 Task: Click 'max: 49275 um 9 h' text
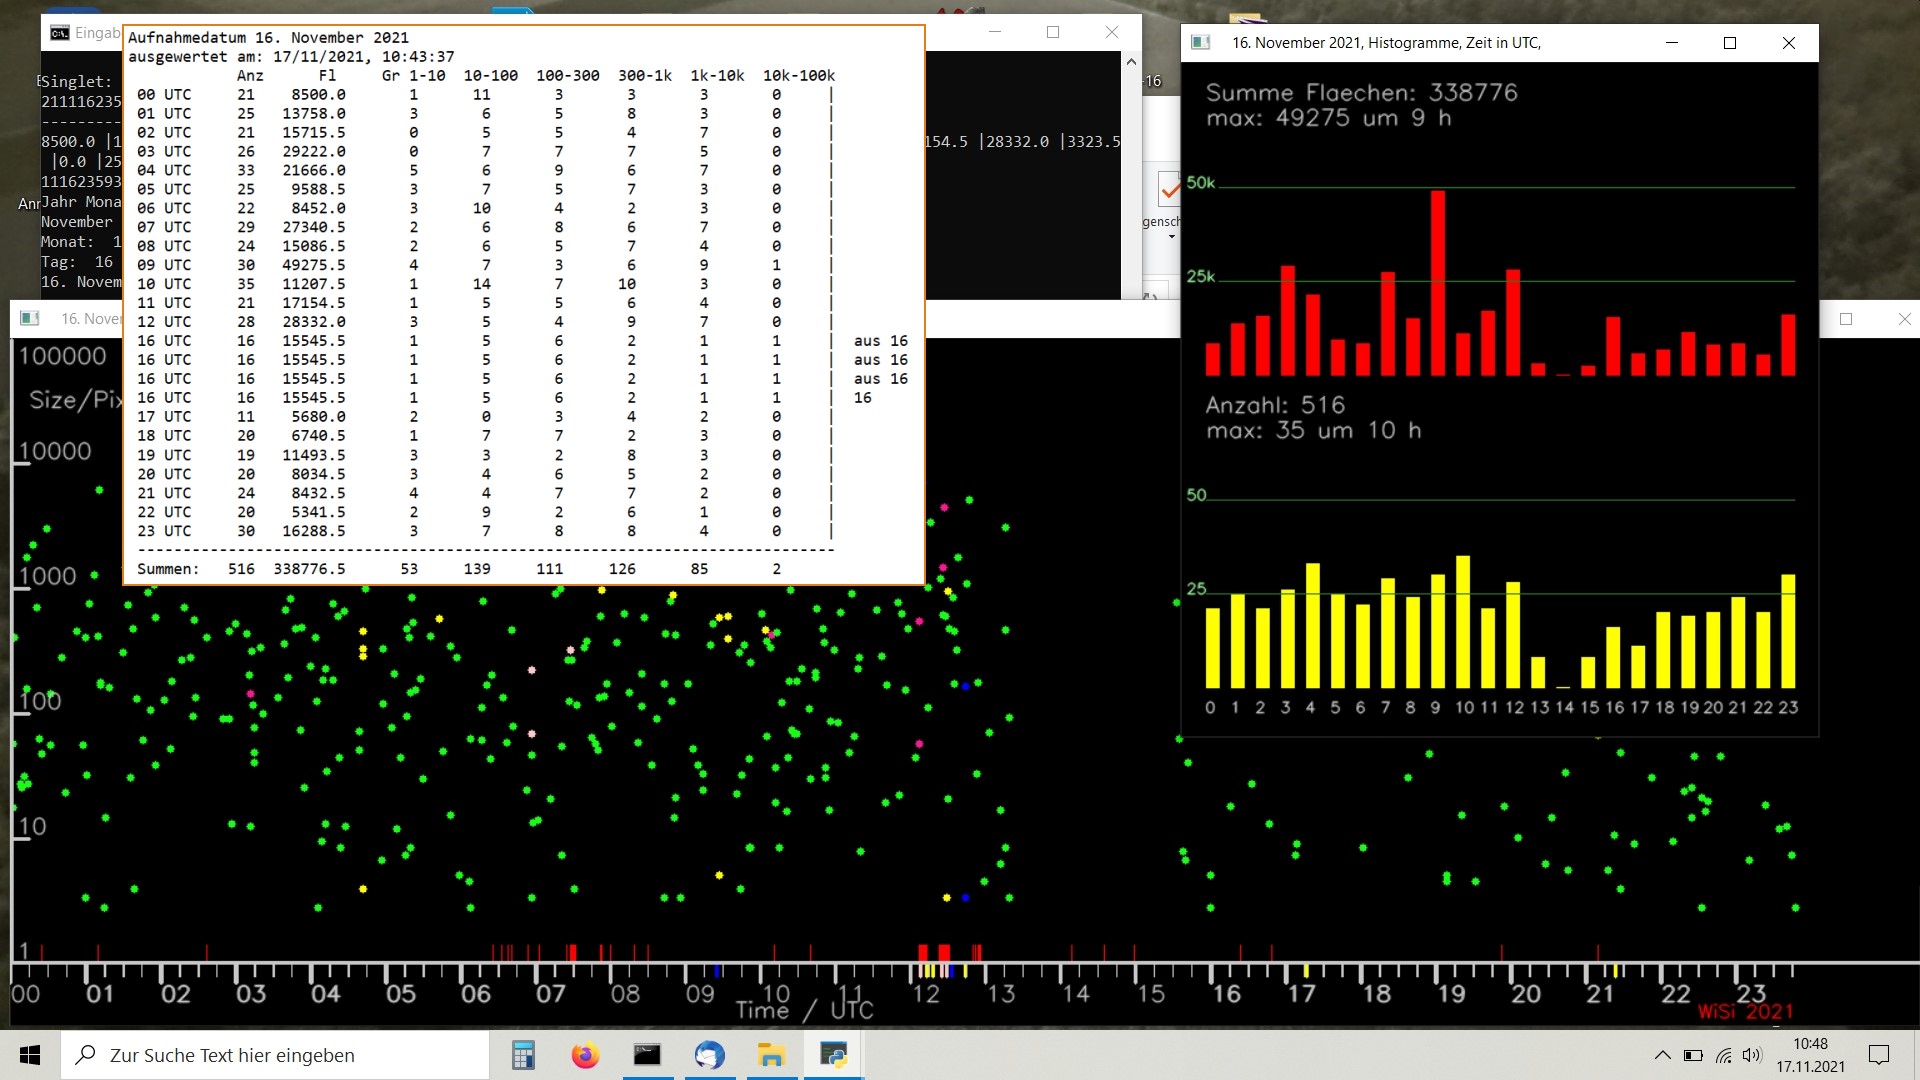(1328, 118)
